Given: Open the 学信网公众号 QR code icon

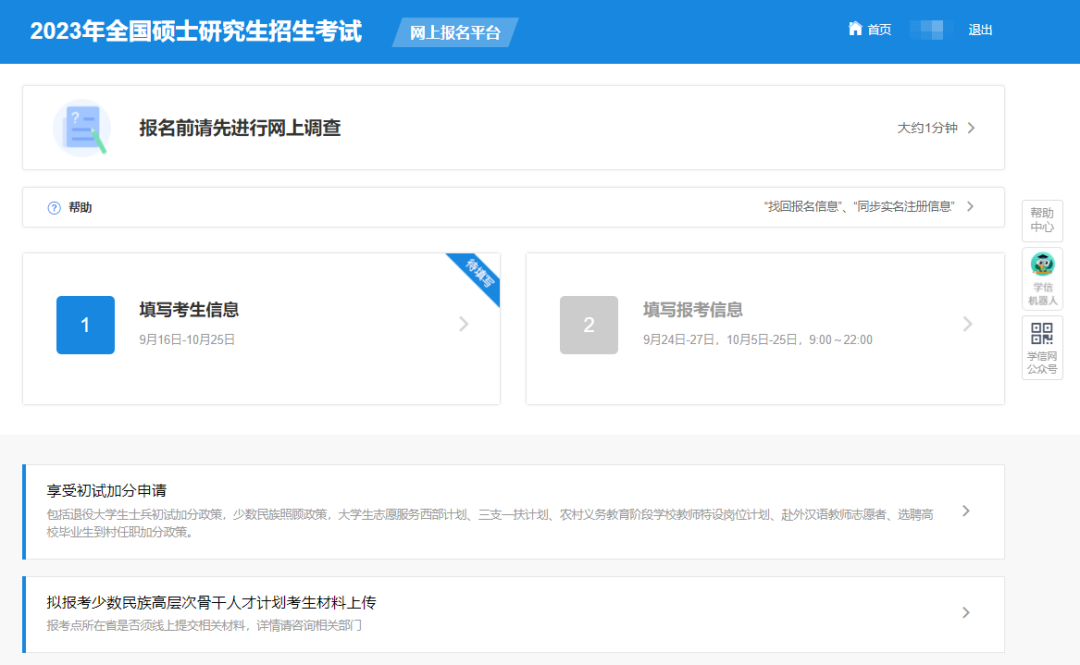Looking at the screenshot, I should [x=1042, y=347].
